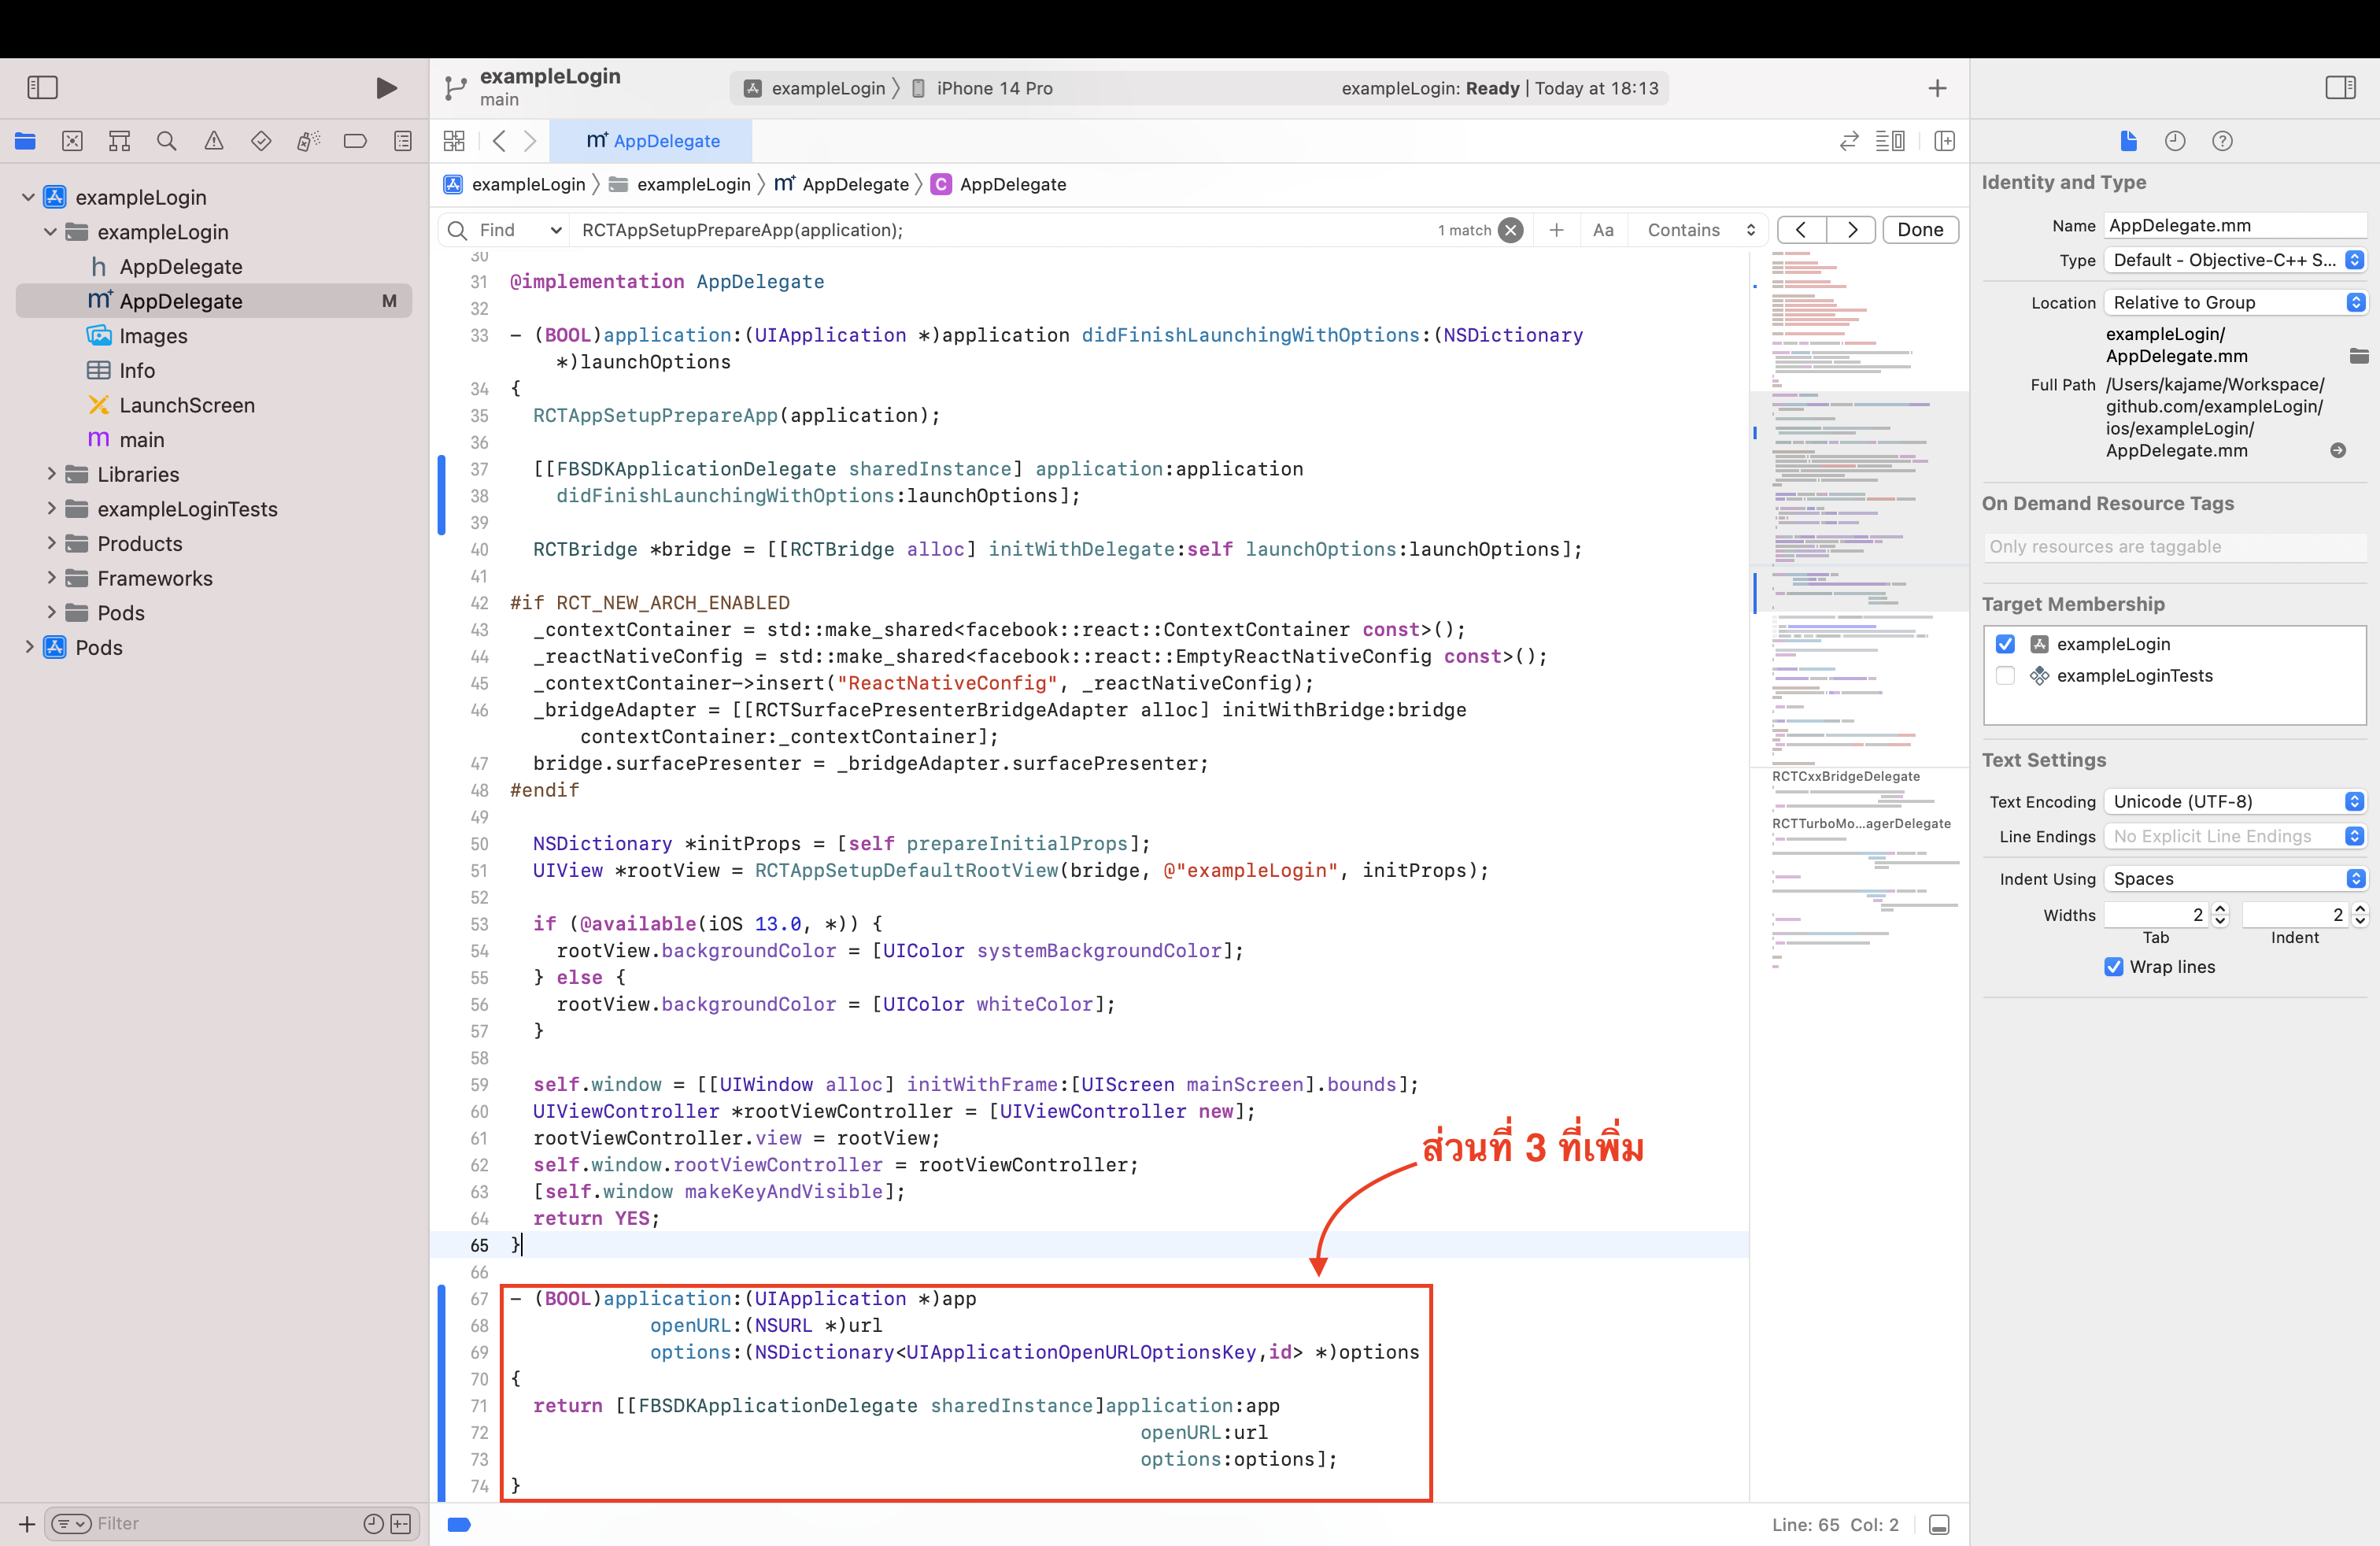The image size is (2380, 1546).
Task: Open the file Type dropdown
Action: (2235, 260)
